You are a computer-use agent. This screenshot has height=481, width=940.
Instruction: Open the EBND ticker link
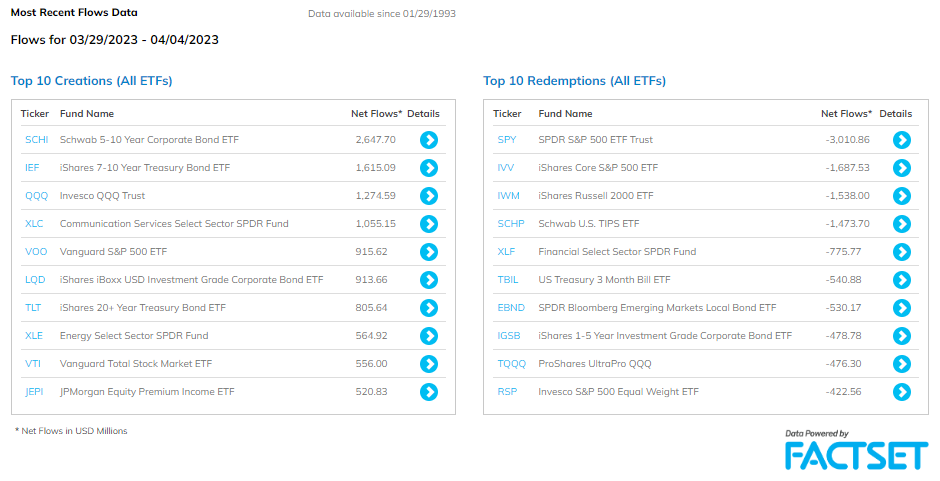pyautogui.click(x=511, y=308)
